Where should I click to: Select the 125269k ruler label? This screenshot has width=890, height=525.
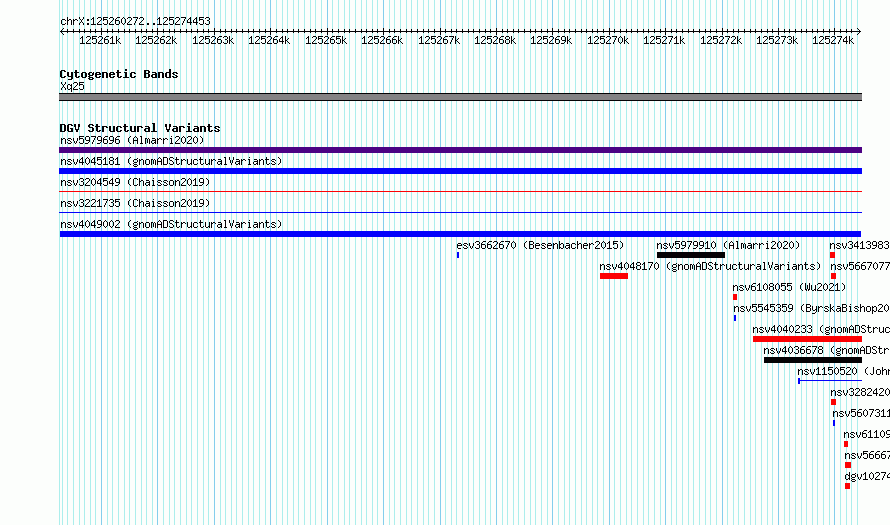[x=551, y=40]
